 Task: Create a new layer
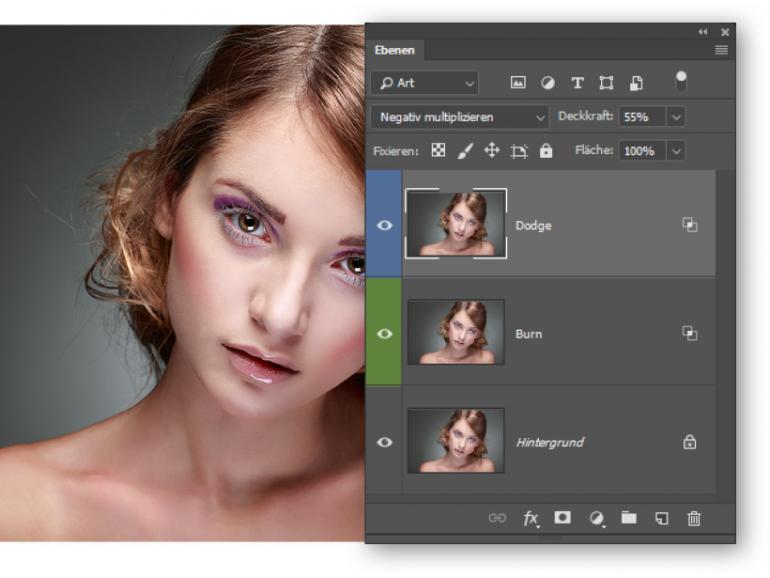[x=661, y=518]
